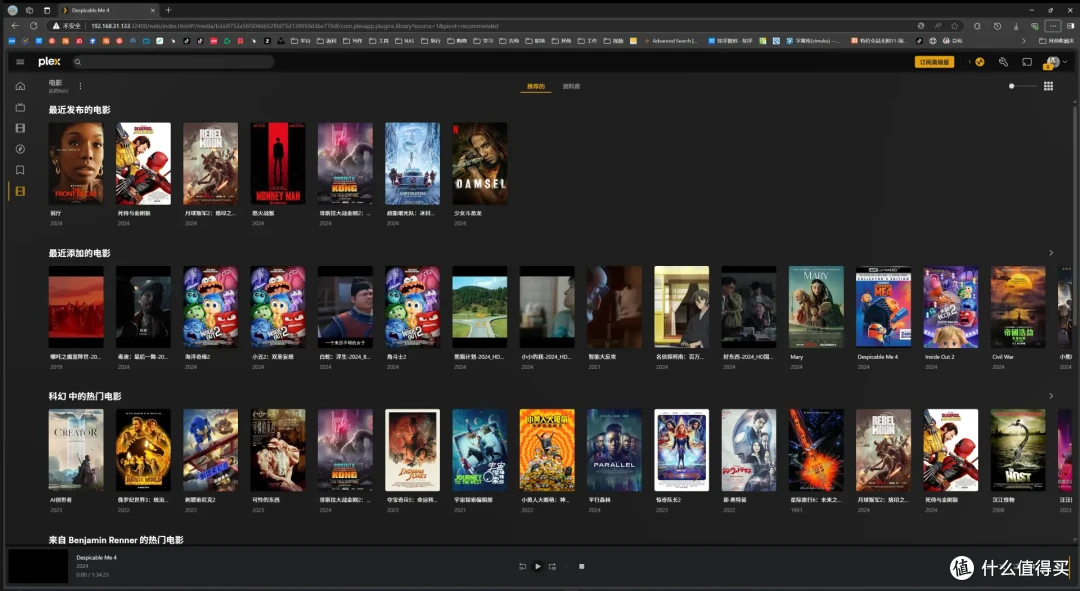1080x591 pixels.
Task: Go to Home in Plex sidebar
Action: (x=20, y=86)
